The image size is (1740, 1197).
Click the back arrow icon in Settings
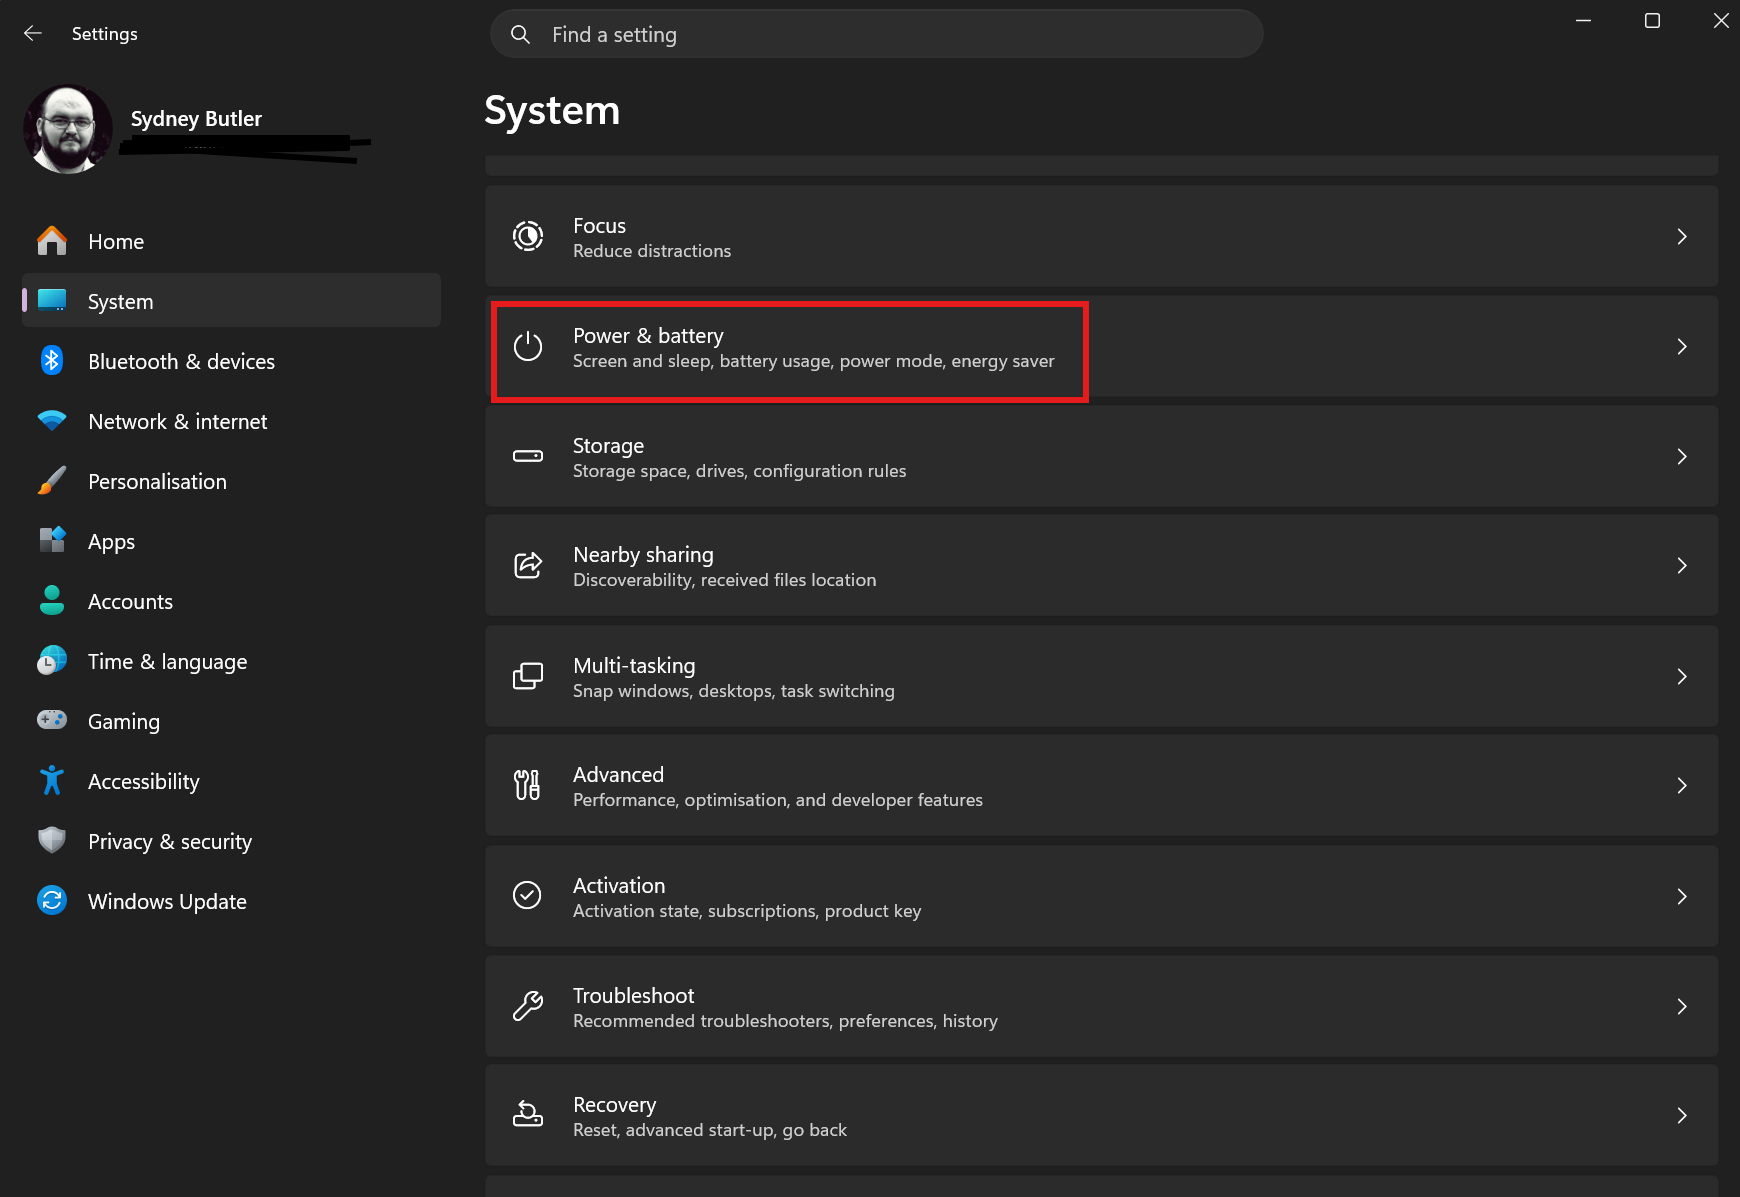tap(33, 34)
